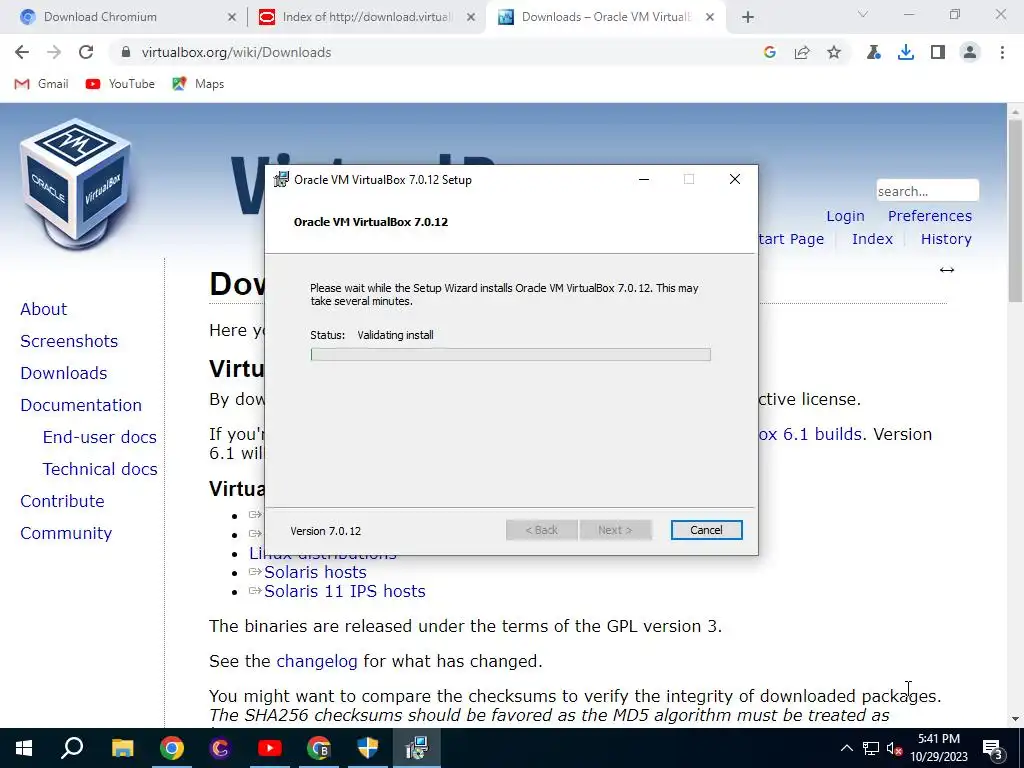Click the taskbar clock and date

[938, 748]
